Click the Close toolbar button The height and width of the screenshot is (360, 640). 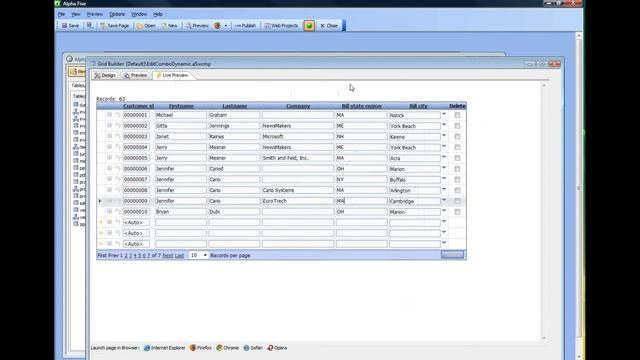click(329, 26)
